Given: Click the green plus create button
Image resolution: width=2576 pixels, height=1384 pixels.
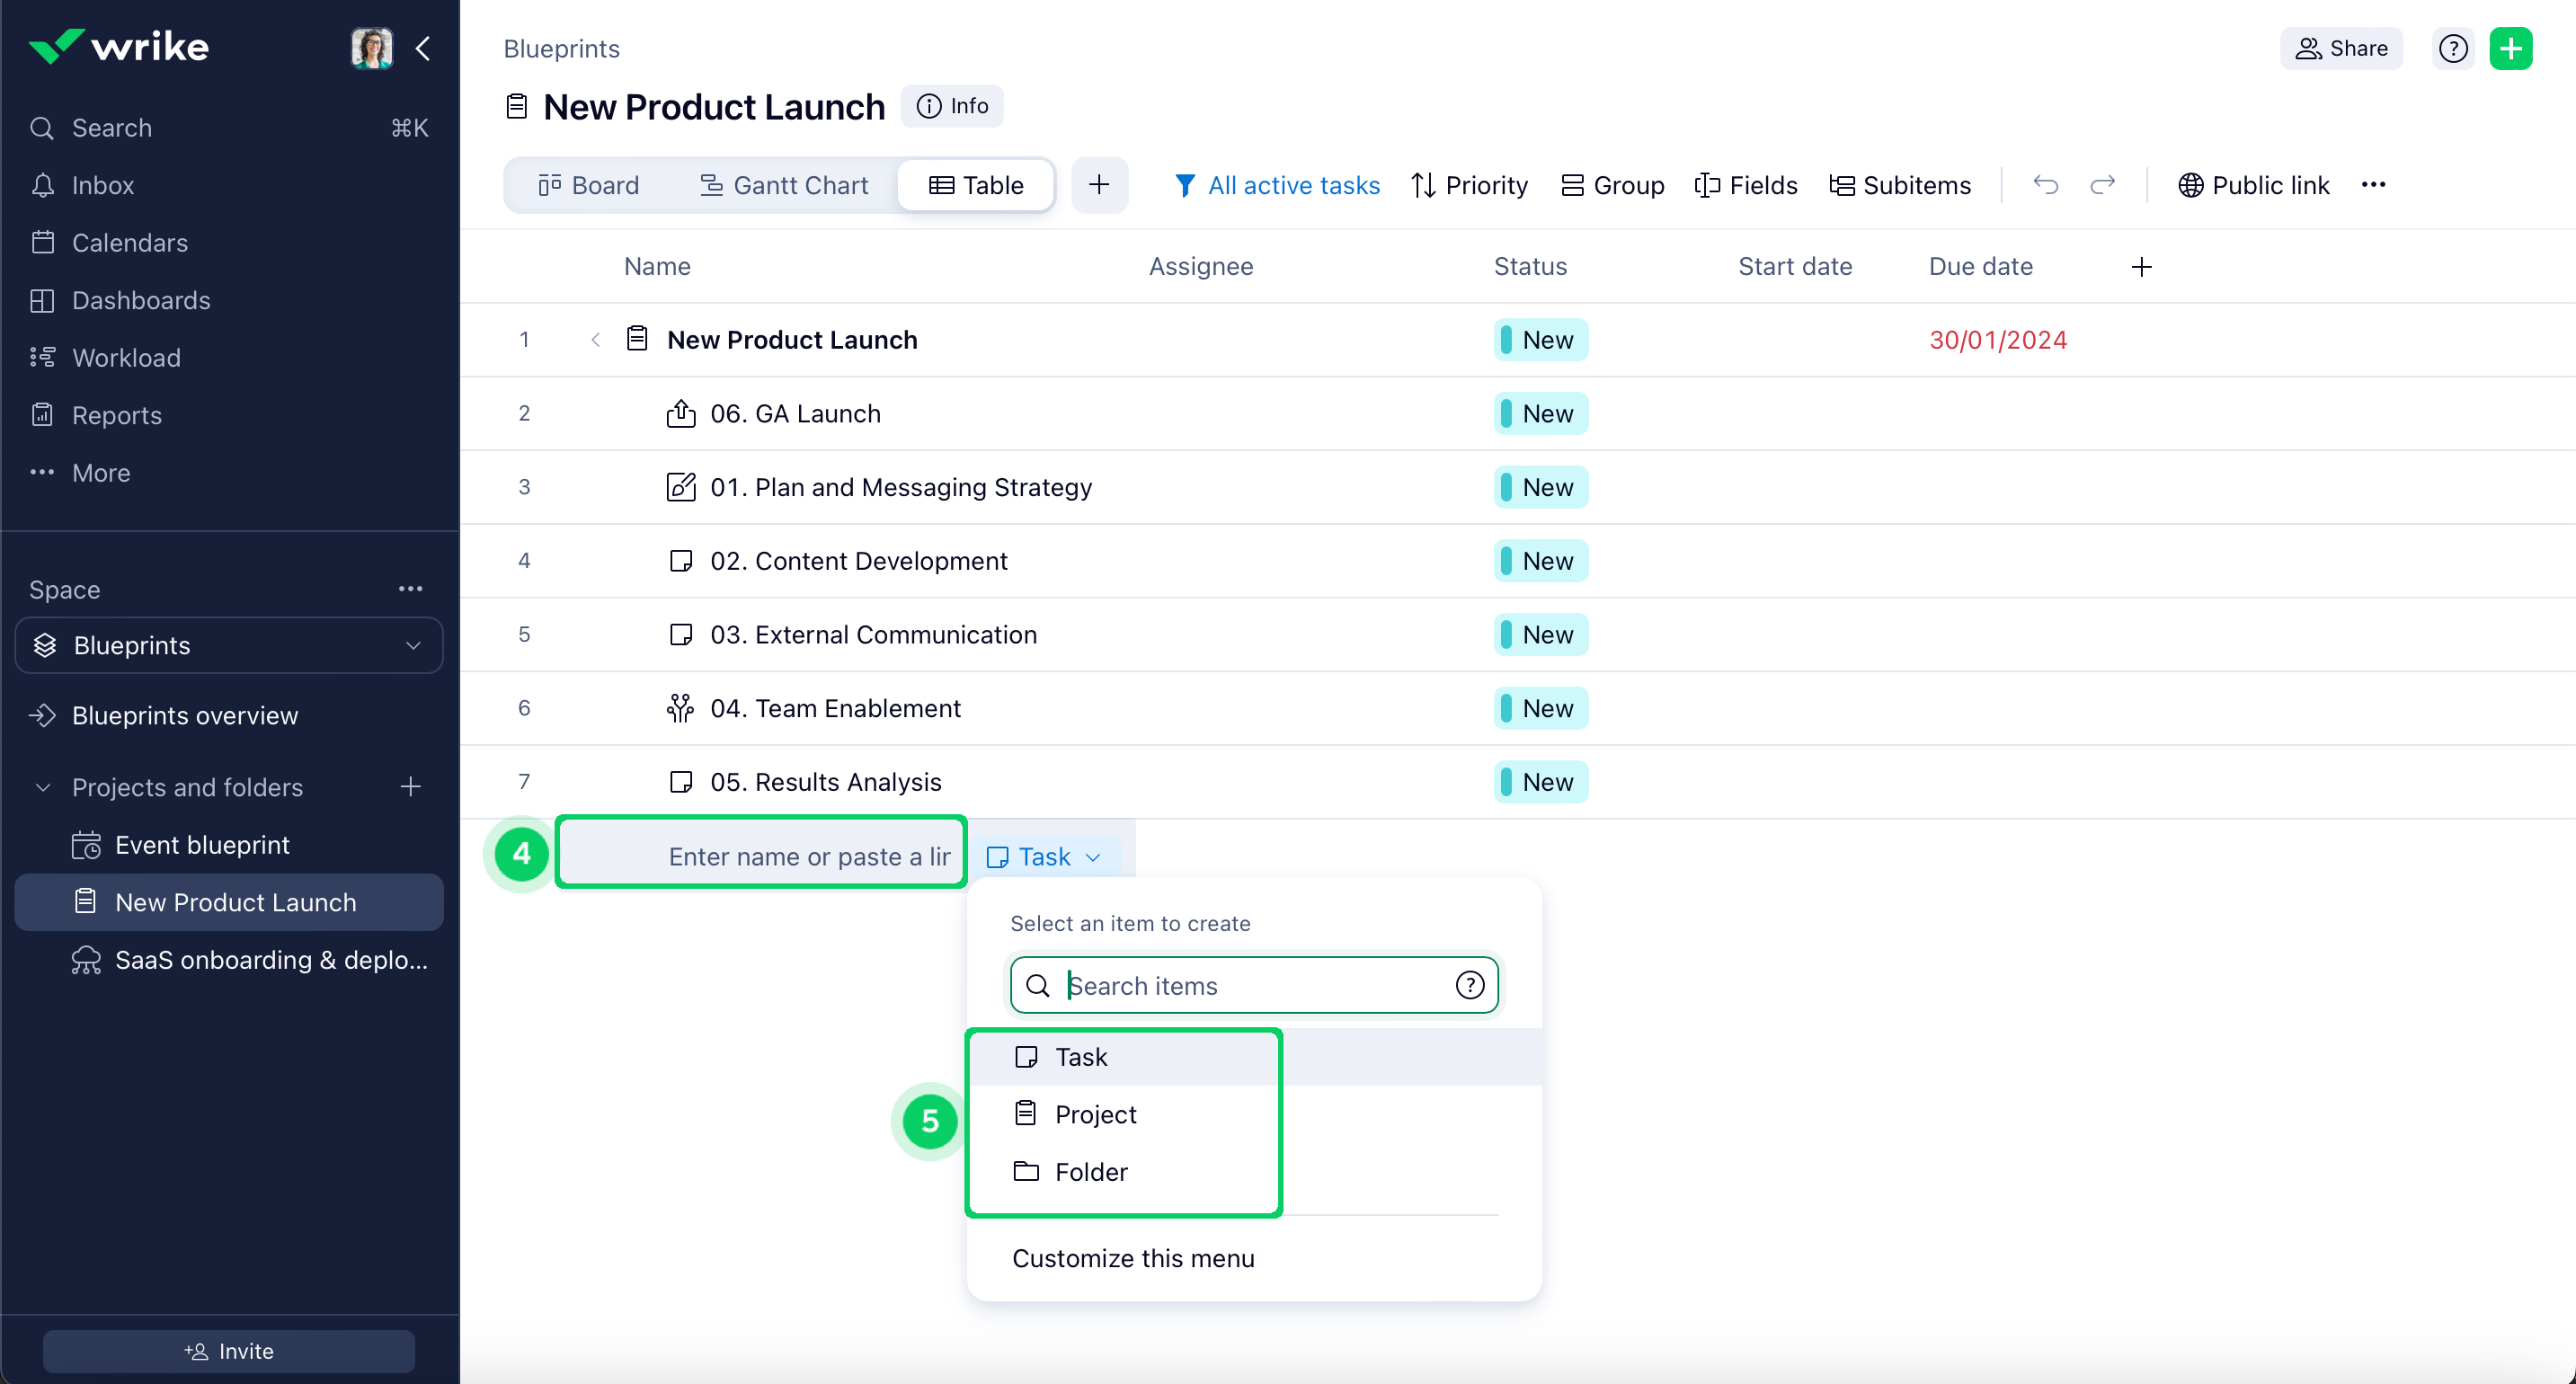Looking at the screenshot, I should 2510,48.
